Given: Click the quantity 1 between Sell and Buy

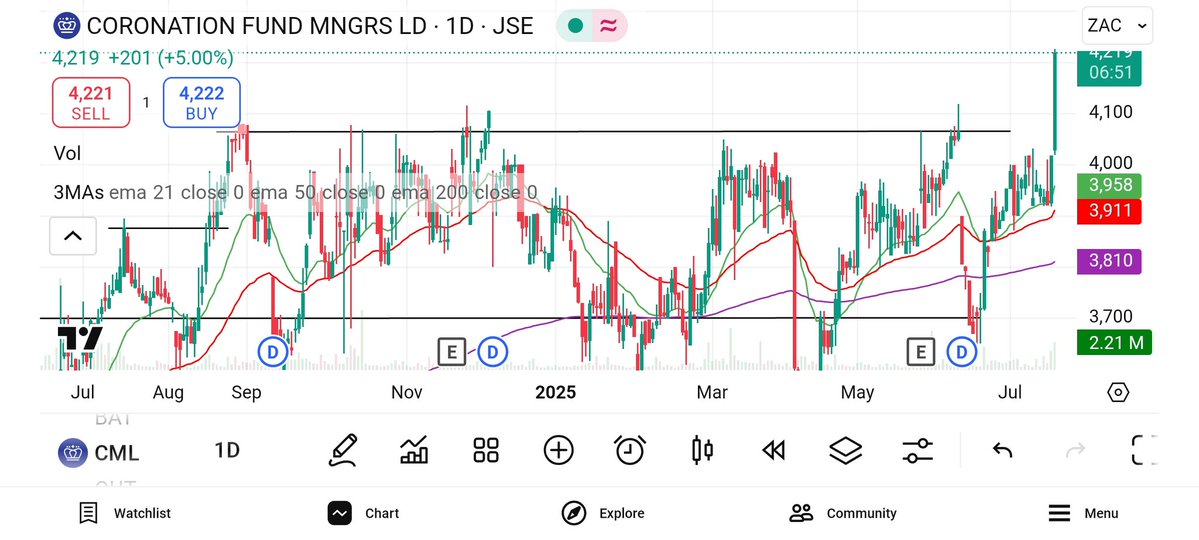Looking at the screenshot, I should point(146,102).
